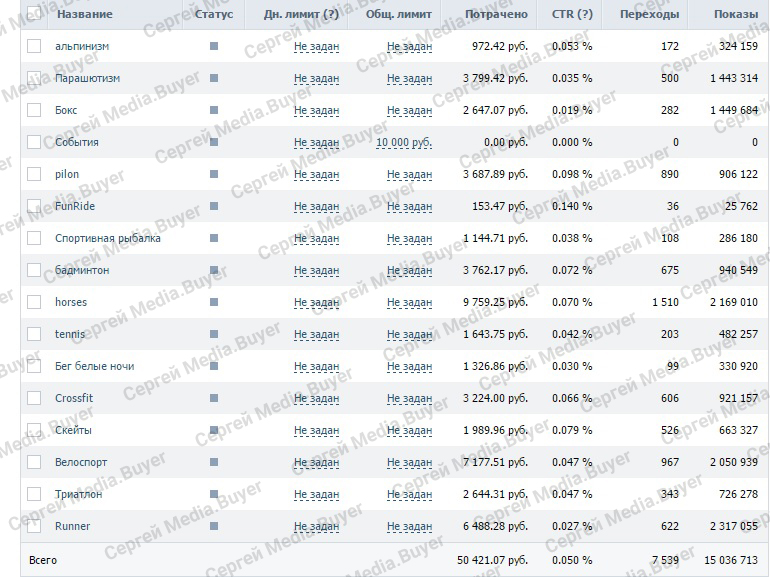Screen dimensions: 770x577
Task: Click impressions value 2 317 055
Action: (734, 526)
